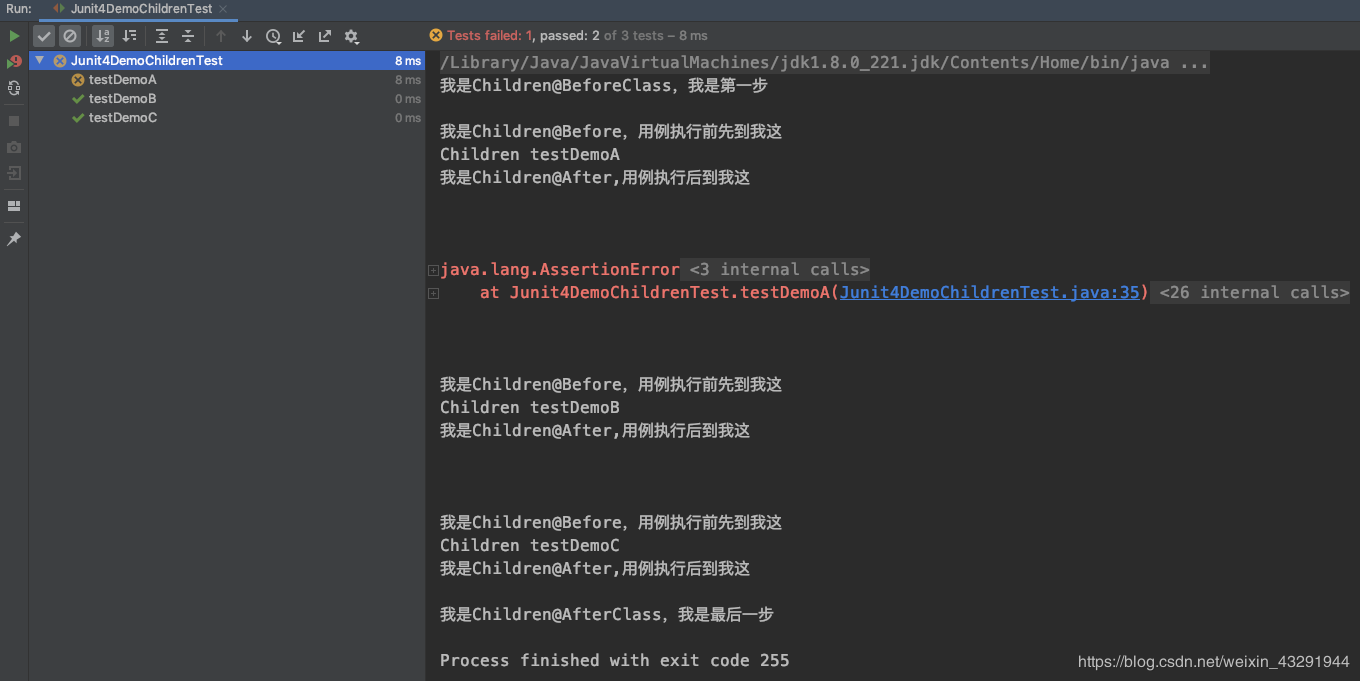Click the warning icon before Tests failed
Image resolution: width=1360 pixels, height=681 pixels.
pyautogui.click(x=436, y=36)
